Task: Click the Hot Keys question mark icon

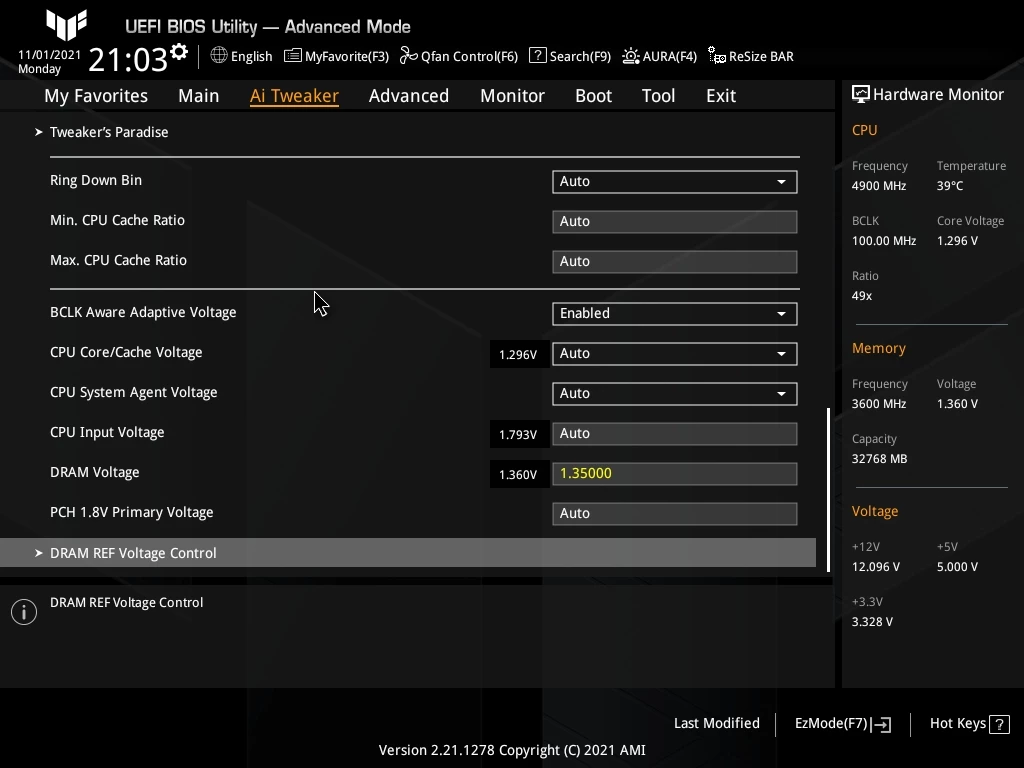Action: [999, 724]
